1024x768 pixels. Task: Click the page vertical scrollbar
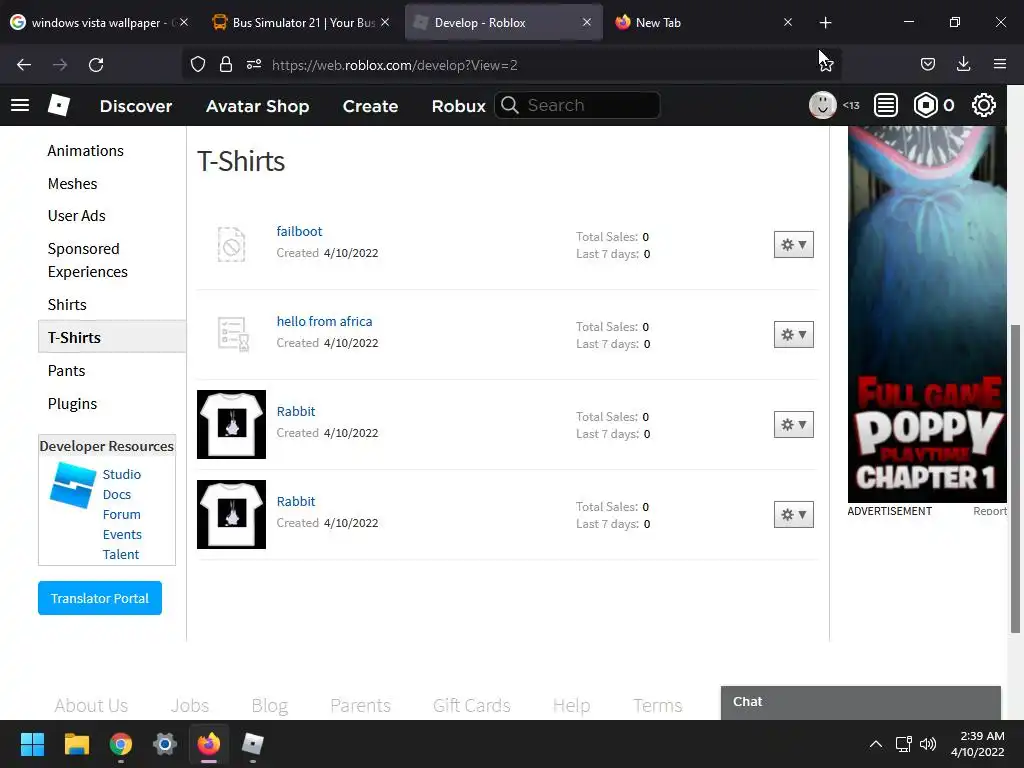coord(1015,479)
